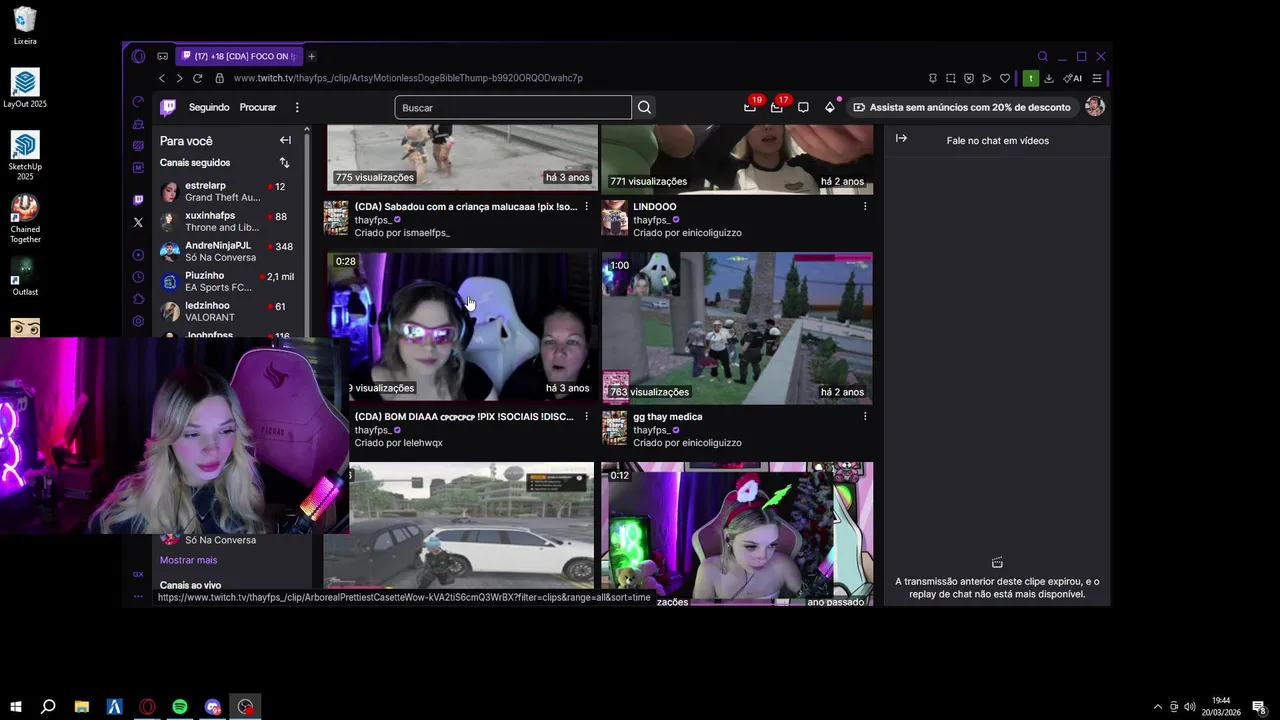Open browser downloads icon
The height and width of the screenshot is (720, 1280).
[x=1049, y=78]
